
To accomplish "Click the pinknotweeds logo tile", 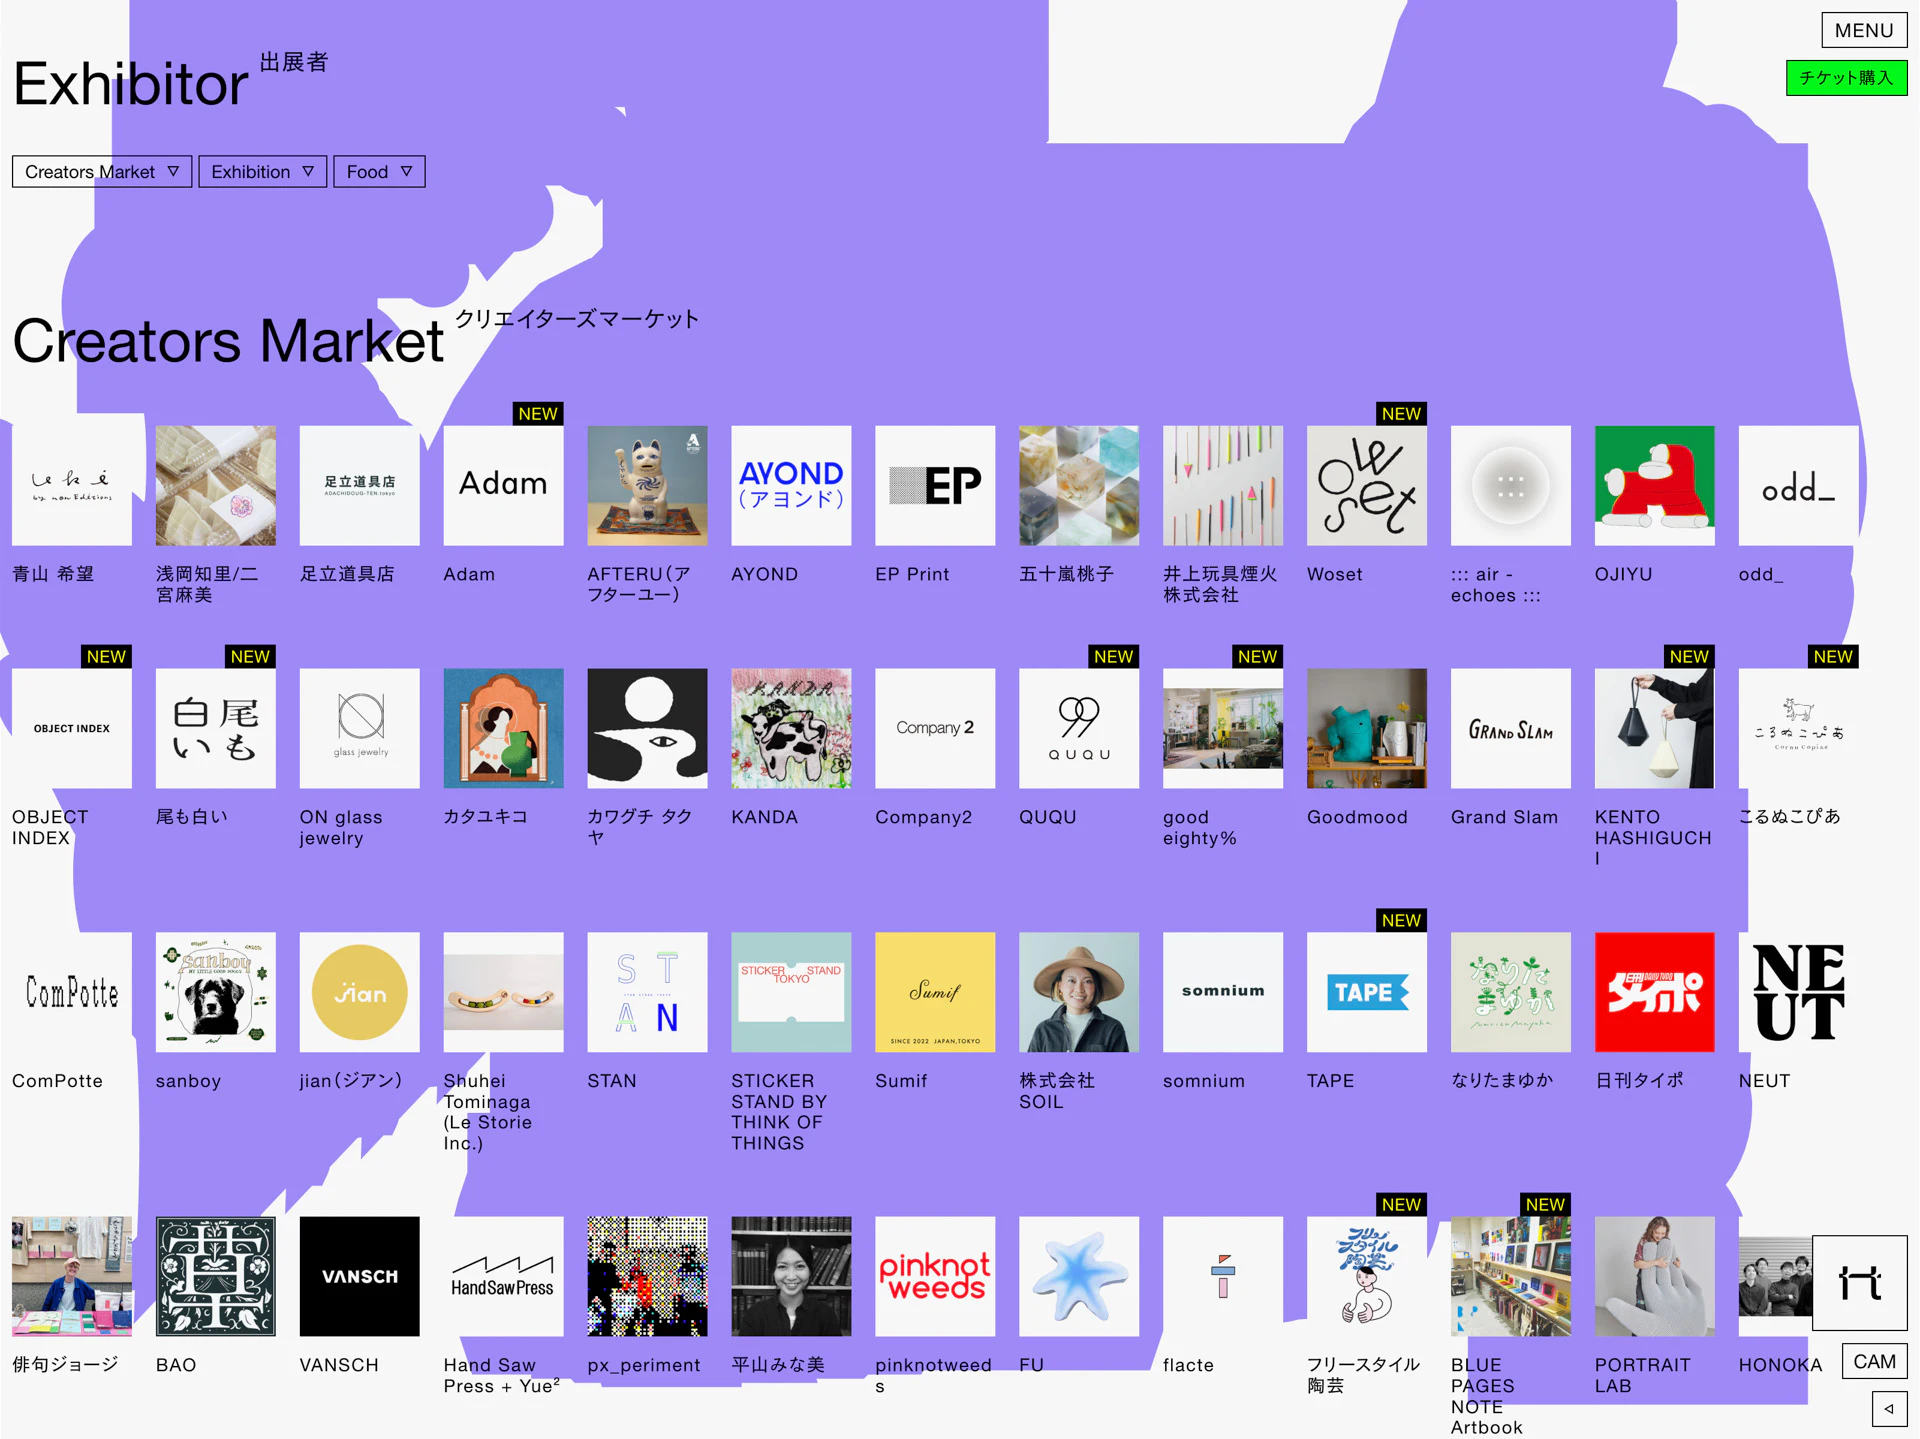I will click(934, 1276).
